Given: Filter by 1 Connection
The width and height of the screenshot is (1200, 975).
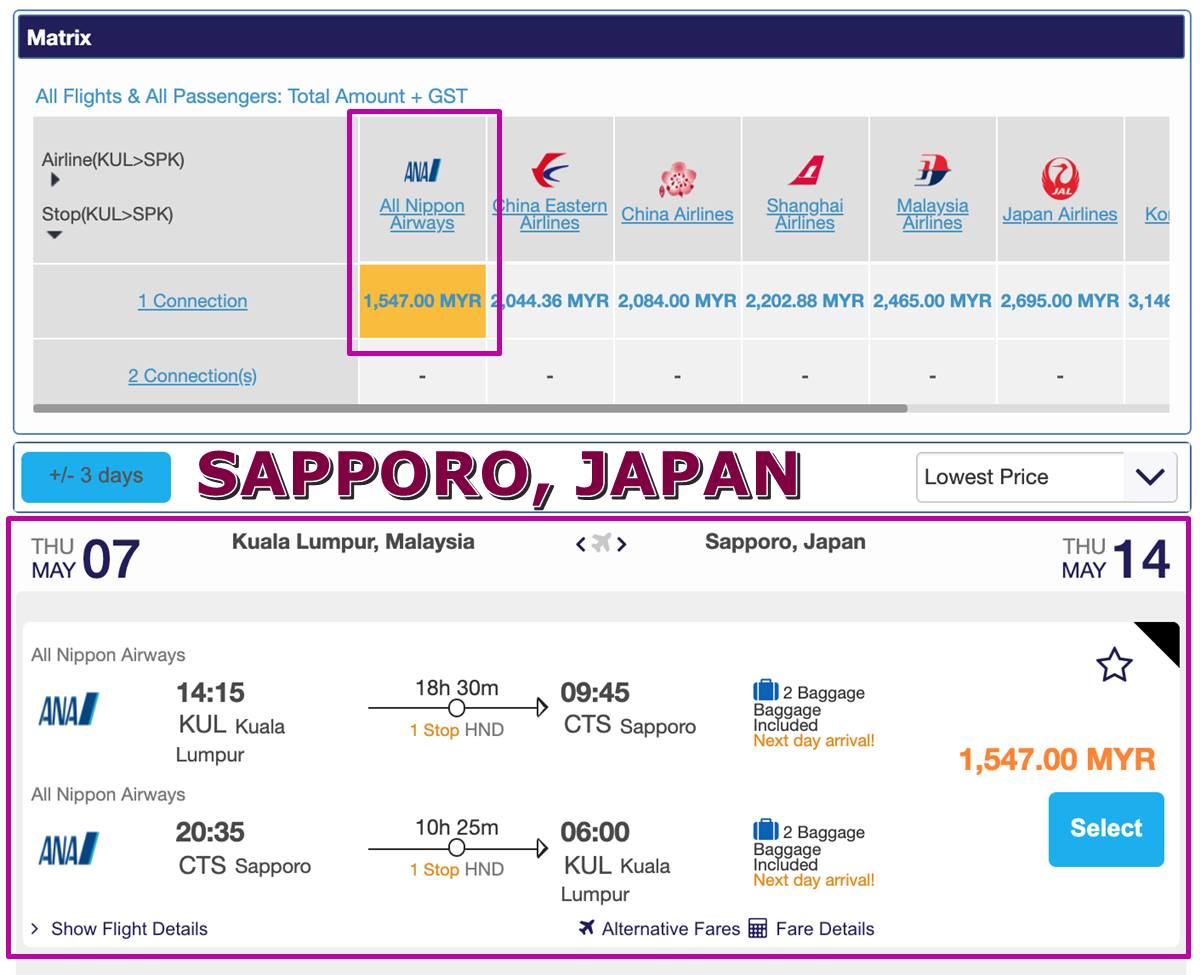Looking at the screenshot, I should pyautogui.click(x=193, y=301).
